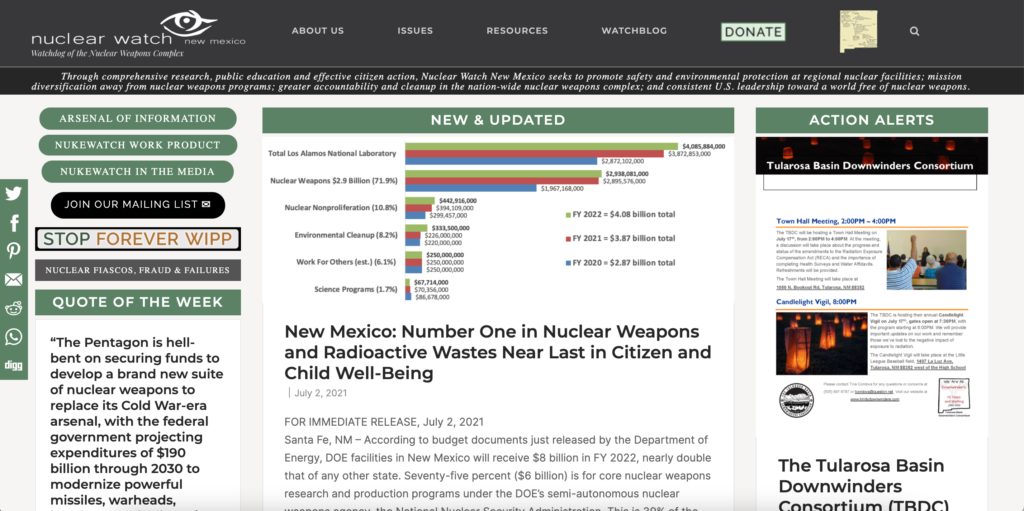
Task: Click the New & Updated section header
Action: pyautogui.click(x=498, y=120)
